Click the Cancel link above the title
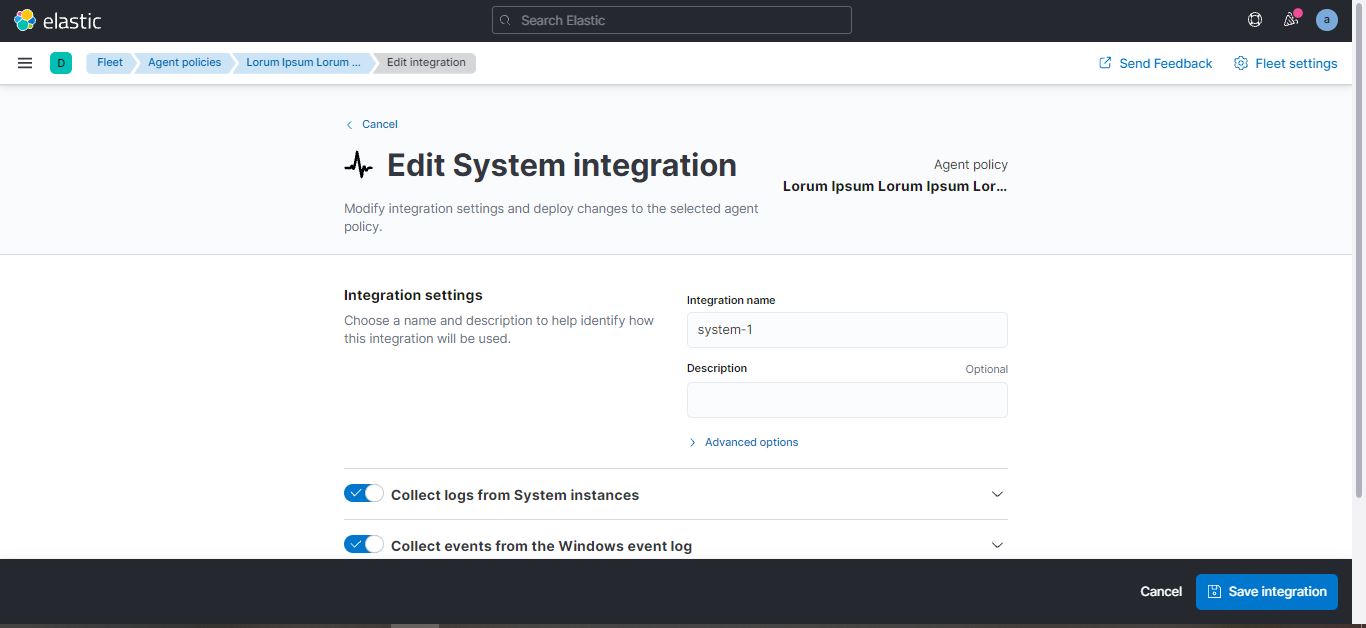Image resolution: width=1366 pixels, height=628 pixels. (x=380, y=125)
